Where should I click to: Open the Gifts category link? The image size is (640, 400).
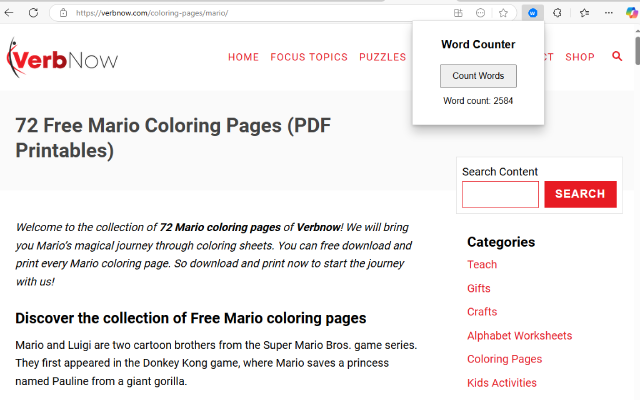coord(479,288)
